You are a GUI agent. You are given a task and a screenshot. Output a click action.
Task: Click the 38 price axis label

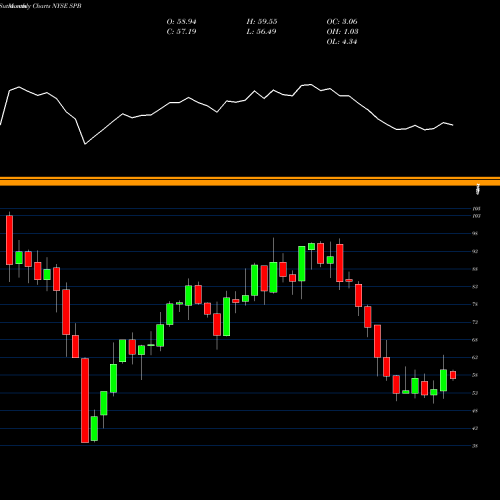(475, 446)
